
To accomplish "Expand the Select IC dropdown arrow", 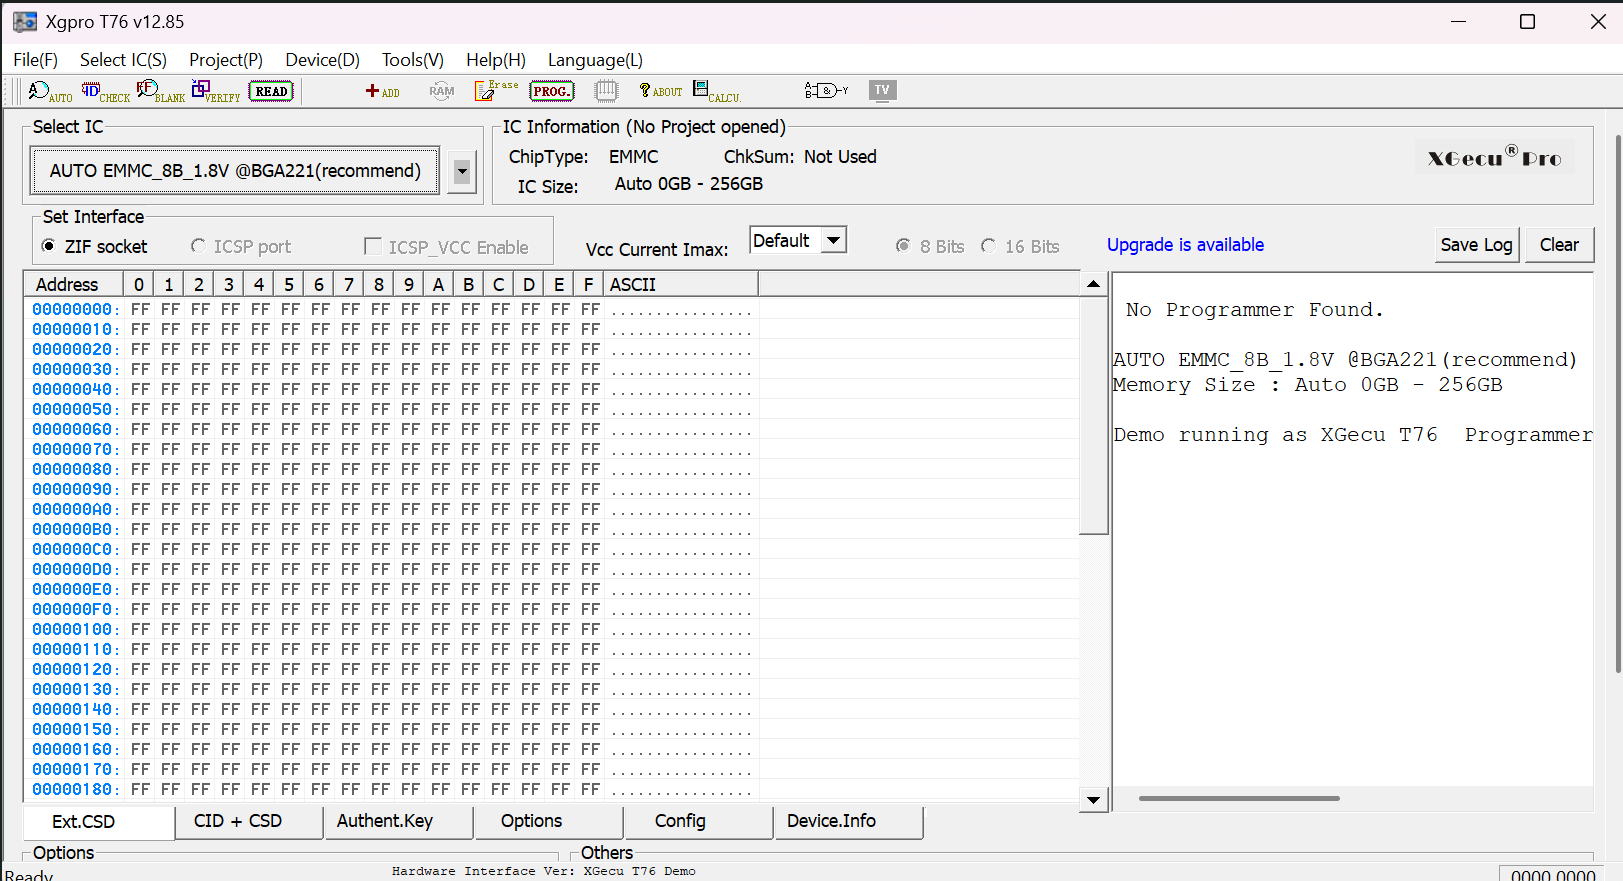I will pos(462,171).
